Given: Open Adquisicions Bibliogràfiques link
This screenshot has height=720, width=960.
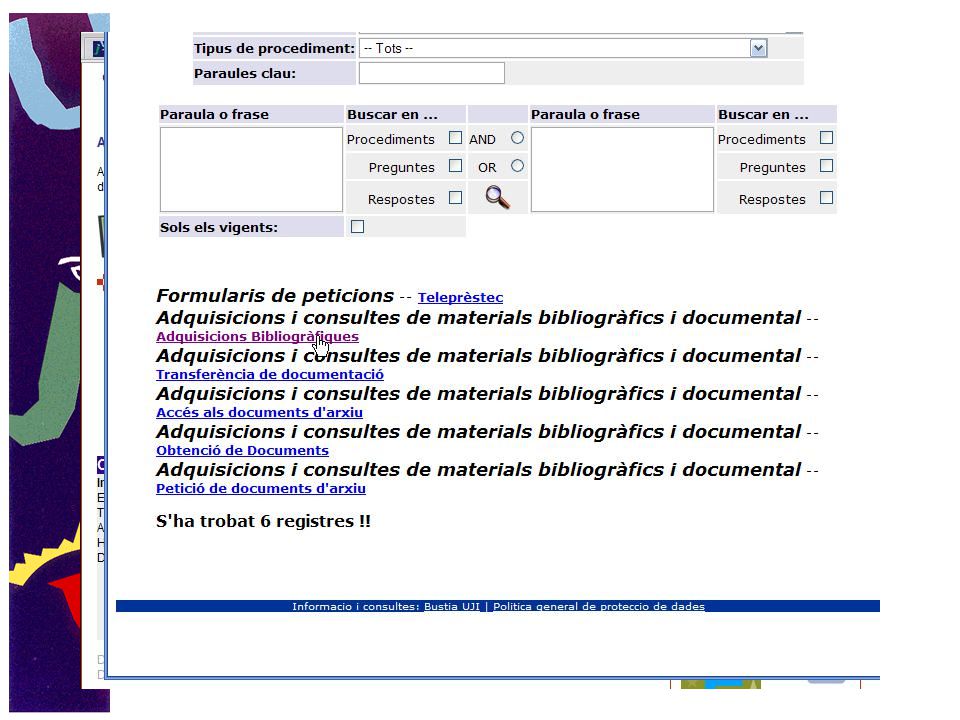Looking at the screenshot, I should 257,337.
